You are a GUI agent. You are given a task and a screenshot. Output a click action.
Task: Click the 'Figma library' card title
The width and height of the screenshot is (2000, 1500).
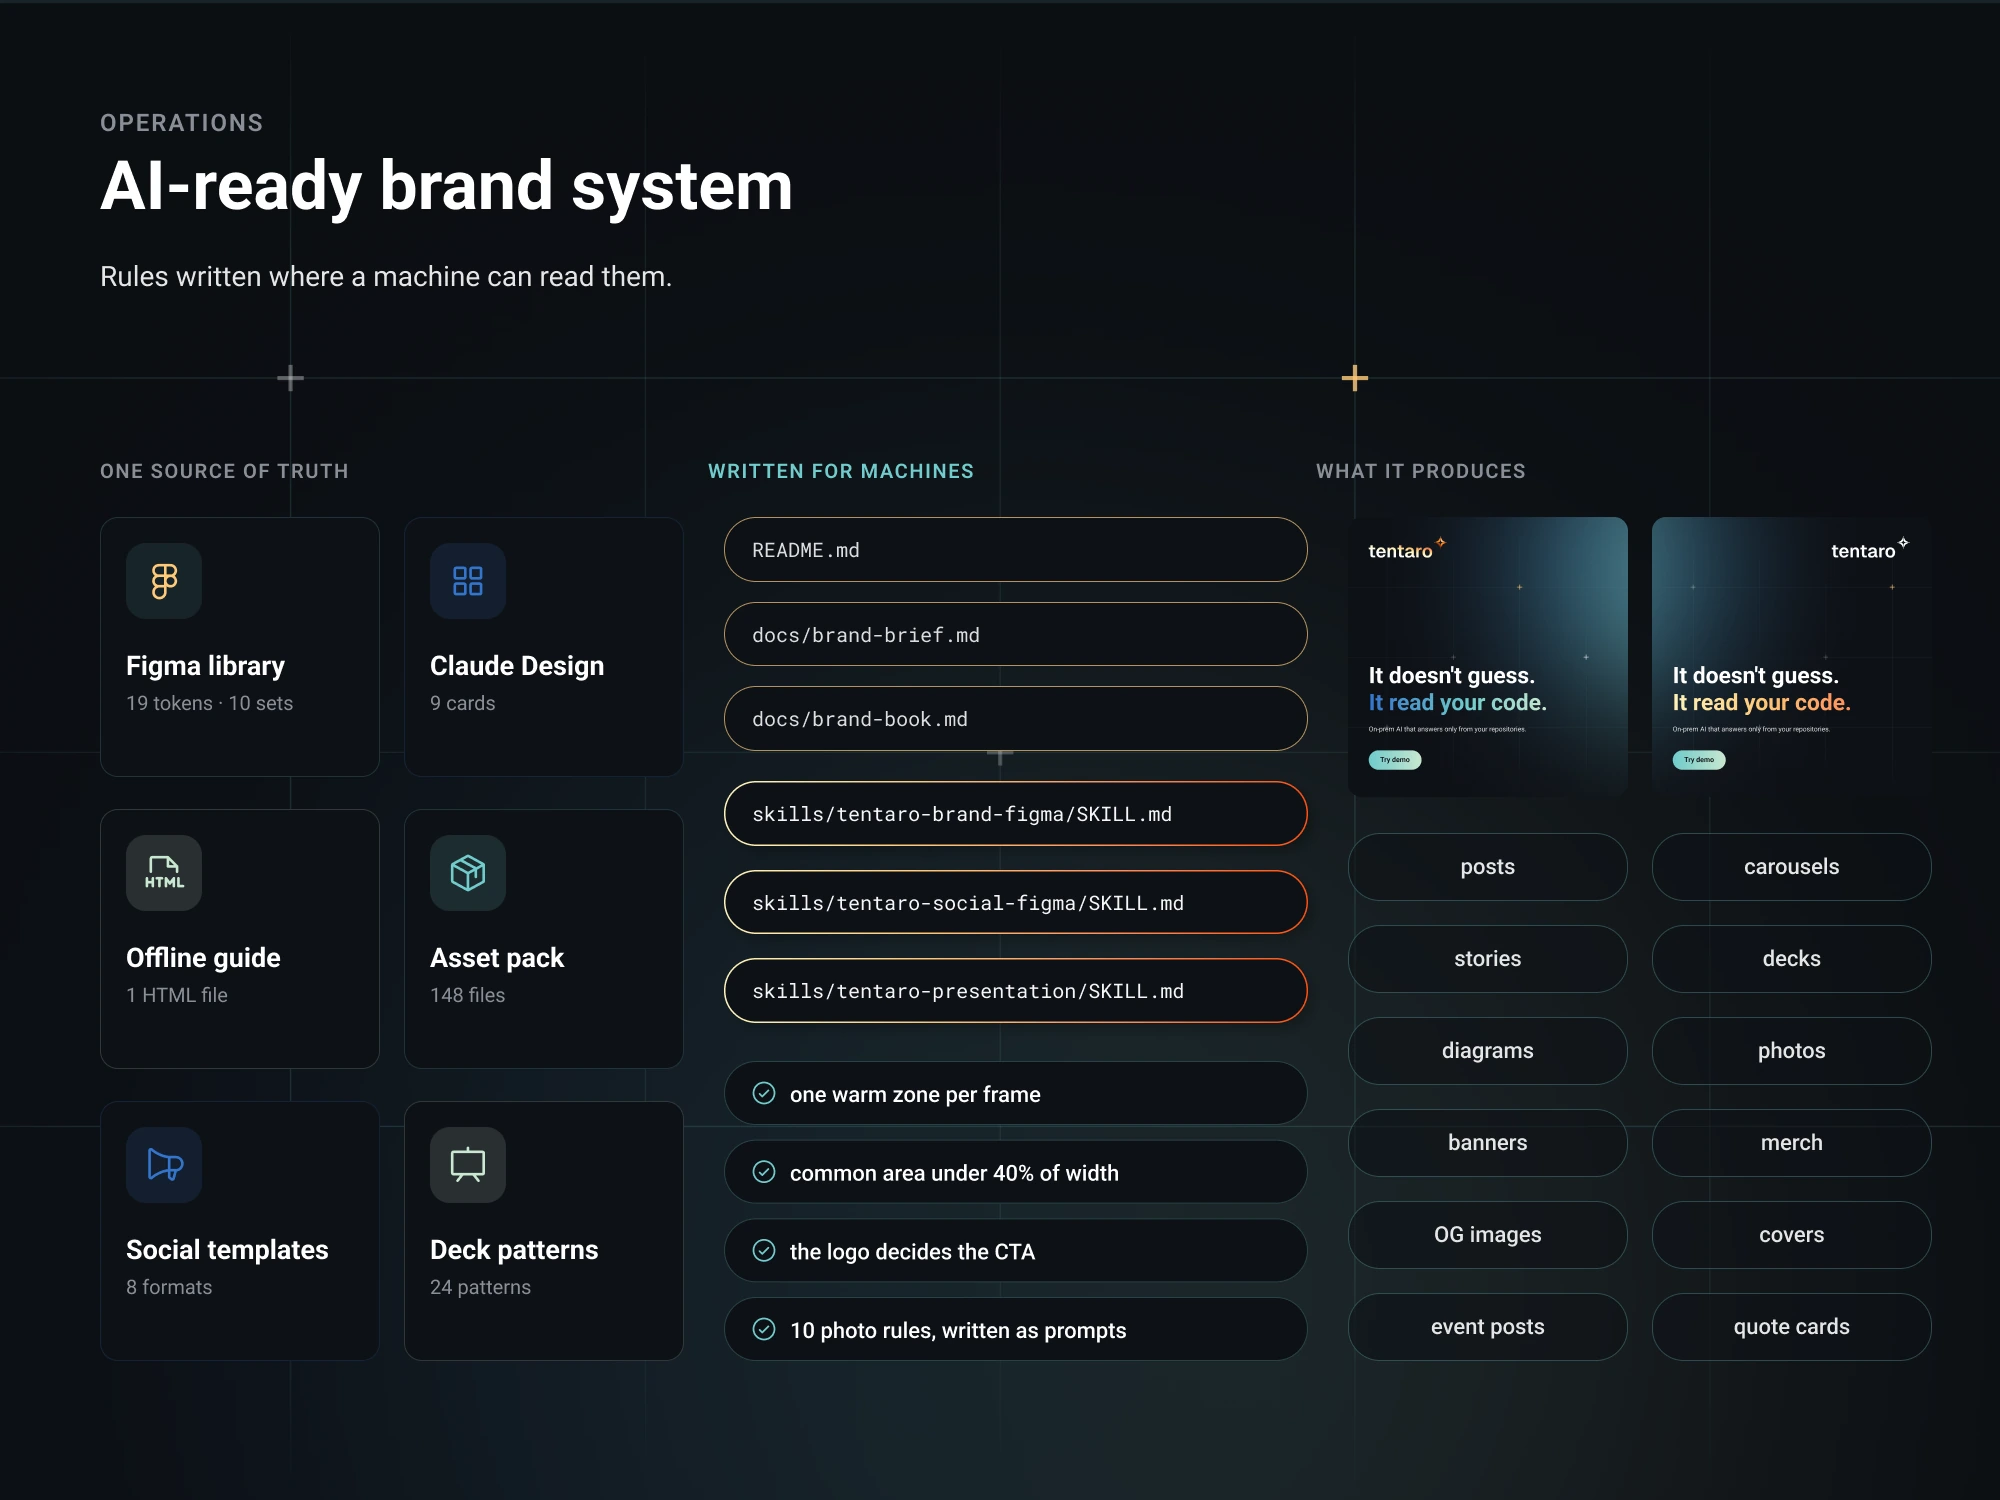pyautogui.click(x=205, y=666)
